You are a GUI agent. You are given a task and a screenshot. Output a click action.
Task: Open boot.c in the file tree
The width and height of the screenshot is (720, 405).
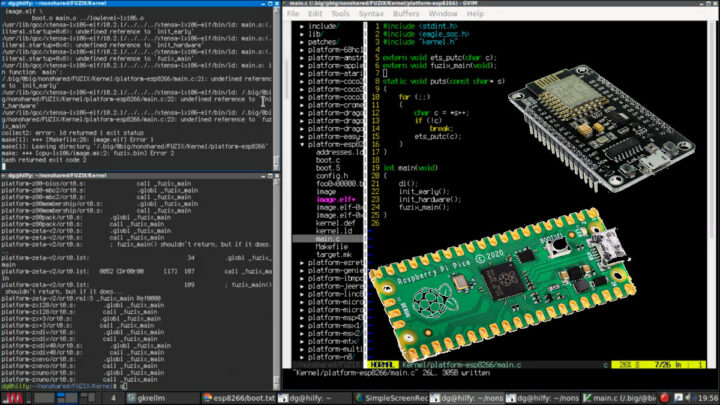[x=329, y=159]
